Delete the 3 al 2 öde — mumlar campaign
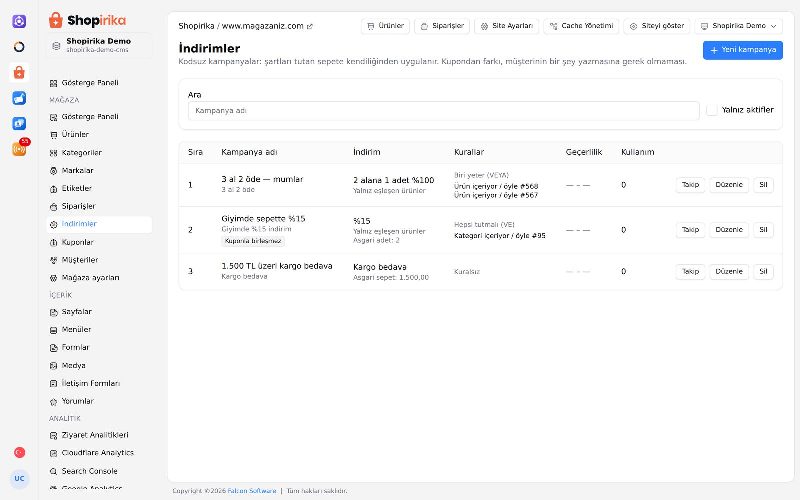800x500 pixels. pyautogui.click(x=763, y=185)
